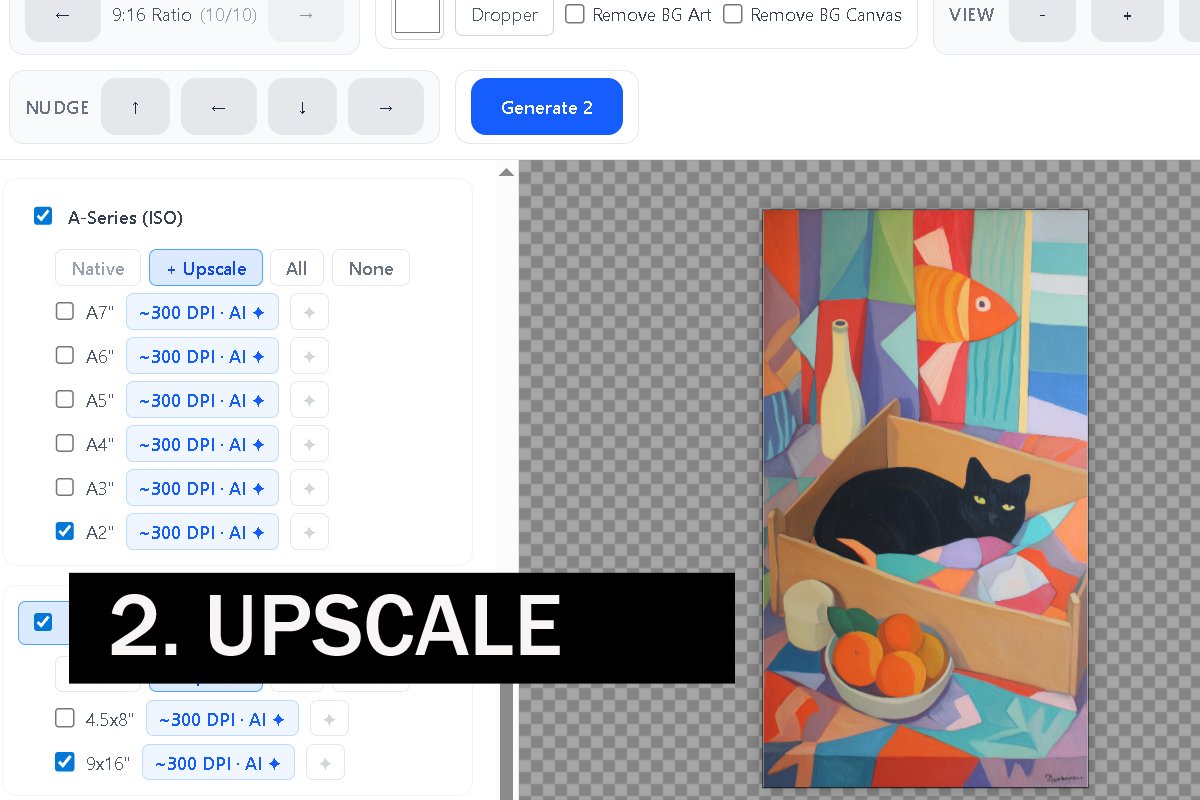Click the sidebar scrollbar up arrow
Viewport: 1200px width, 800px height.
(507, 172)
